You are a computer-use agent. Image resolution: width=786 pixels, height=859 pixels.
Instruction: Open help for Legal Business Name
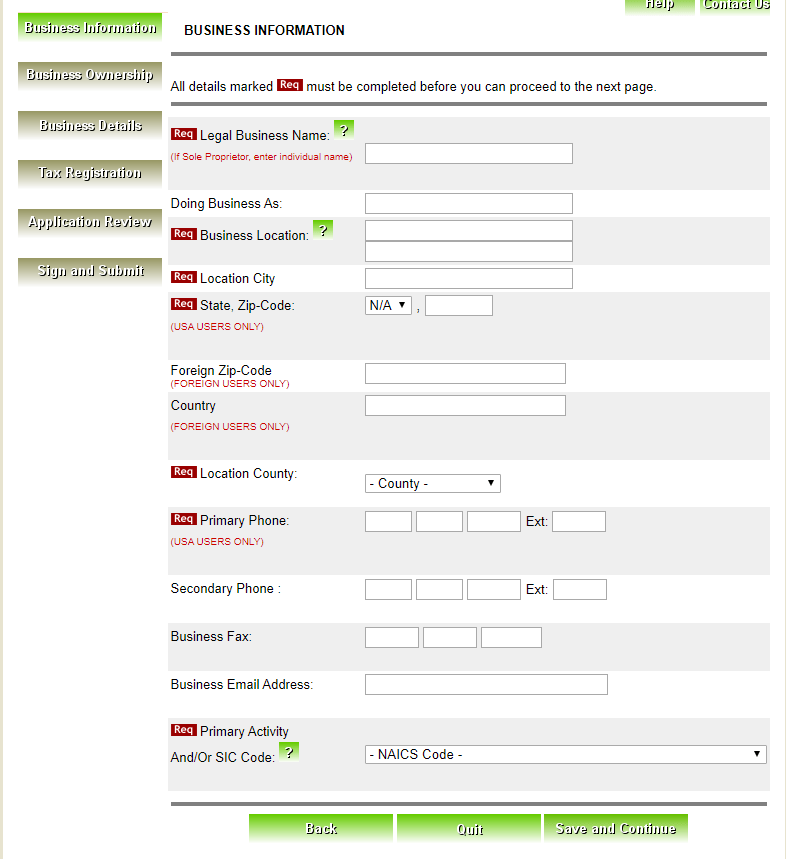point(344,130)
